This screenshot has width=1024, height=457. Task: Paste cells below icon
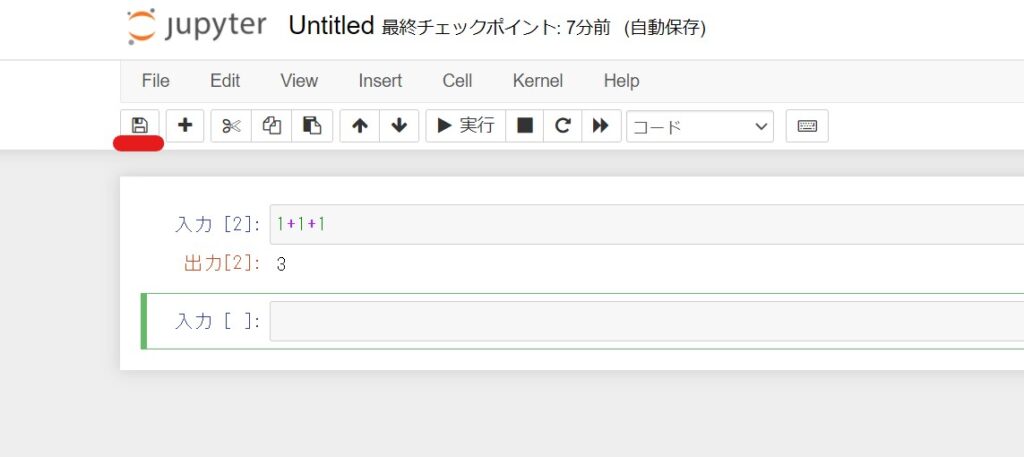click(312, 125)
